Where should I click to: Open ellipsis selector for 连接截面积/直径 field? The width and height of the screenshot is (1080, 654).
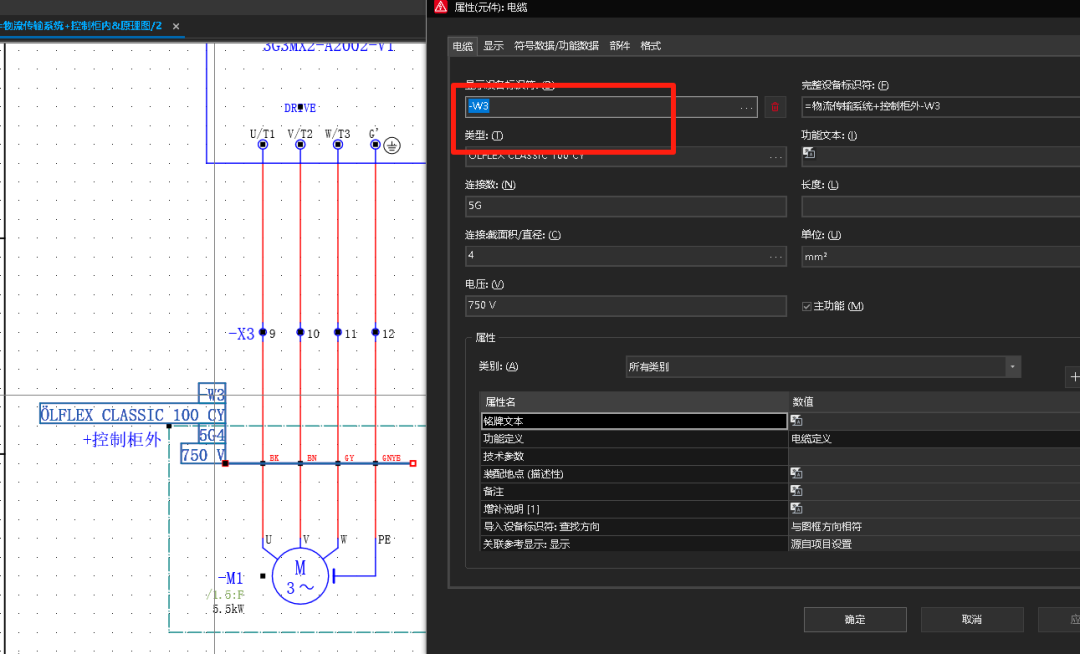[x=775, y=257]
